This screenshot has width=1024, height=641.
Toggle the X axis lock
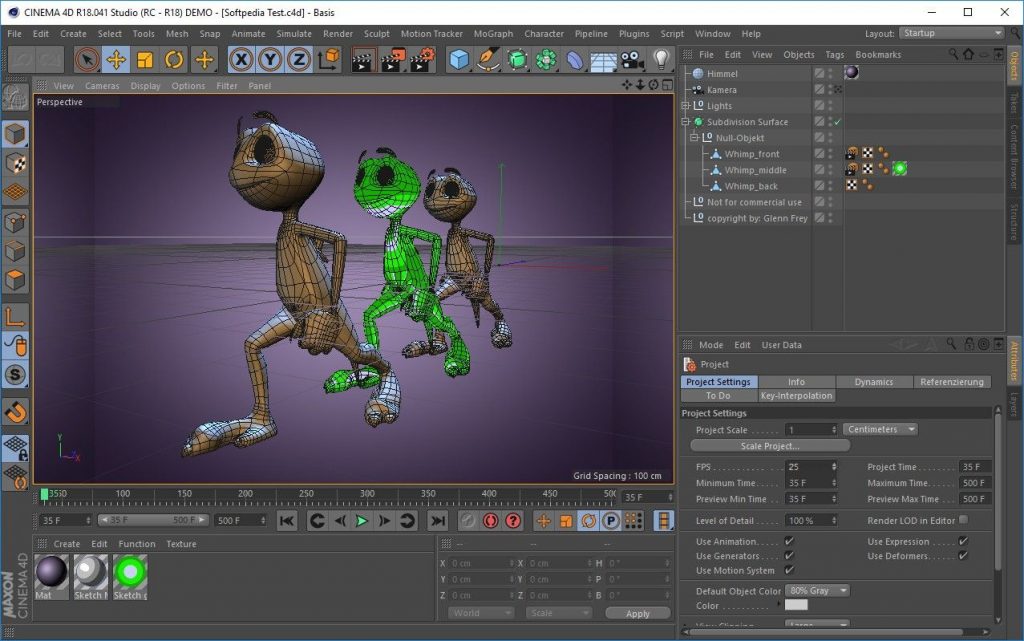tap(241, 60)
